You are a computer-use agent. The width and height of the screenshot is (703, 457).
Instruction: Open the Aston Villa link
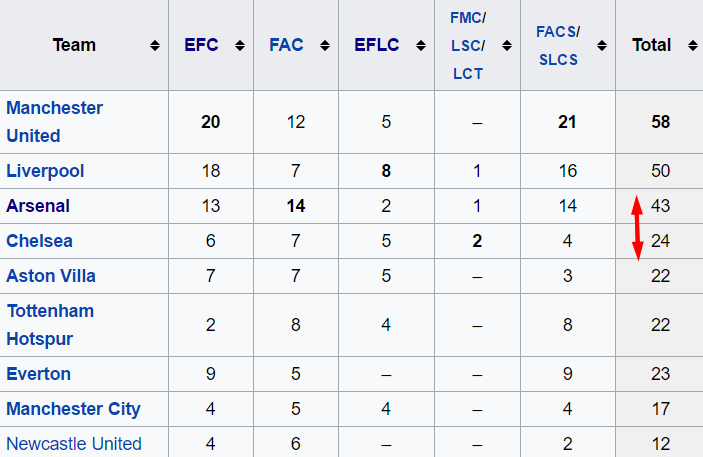(51, 276)
